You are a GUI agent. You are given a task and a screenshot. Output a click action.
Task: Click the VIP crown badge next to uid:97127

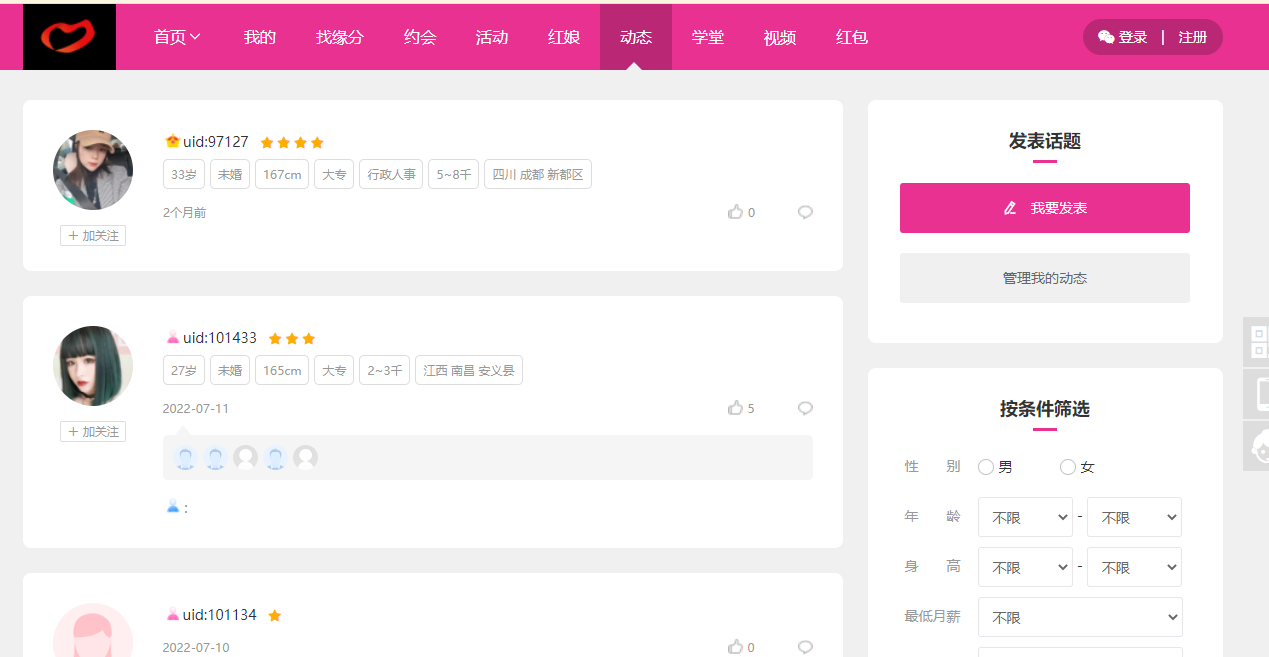(x=172, y=142)
